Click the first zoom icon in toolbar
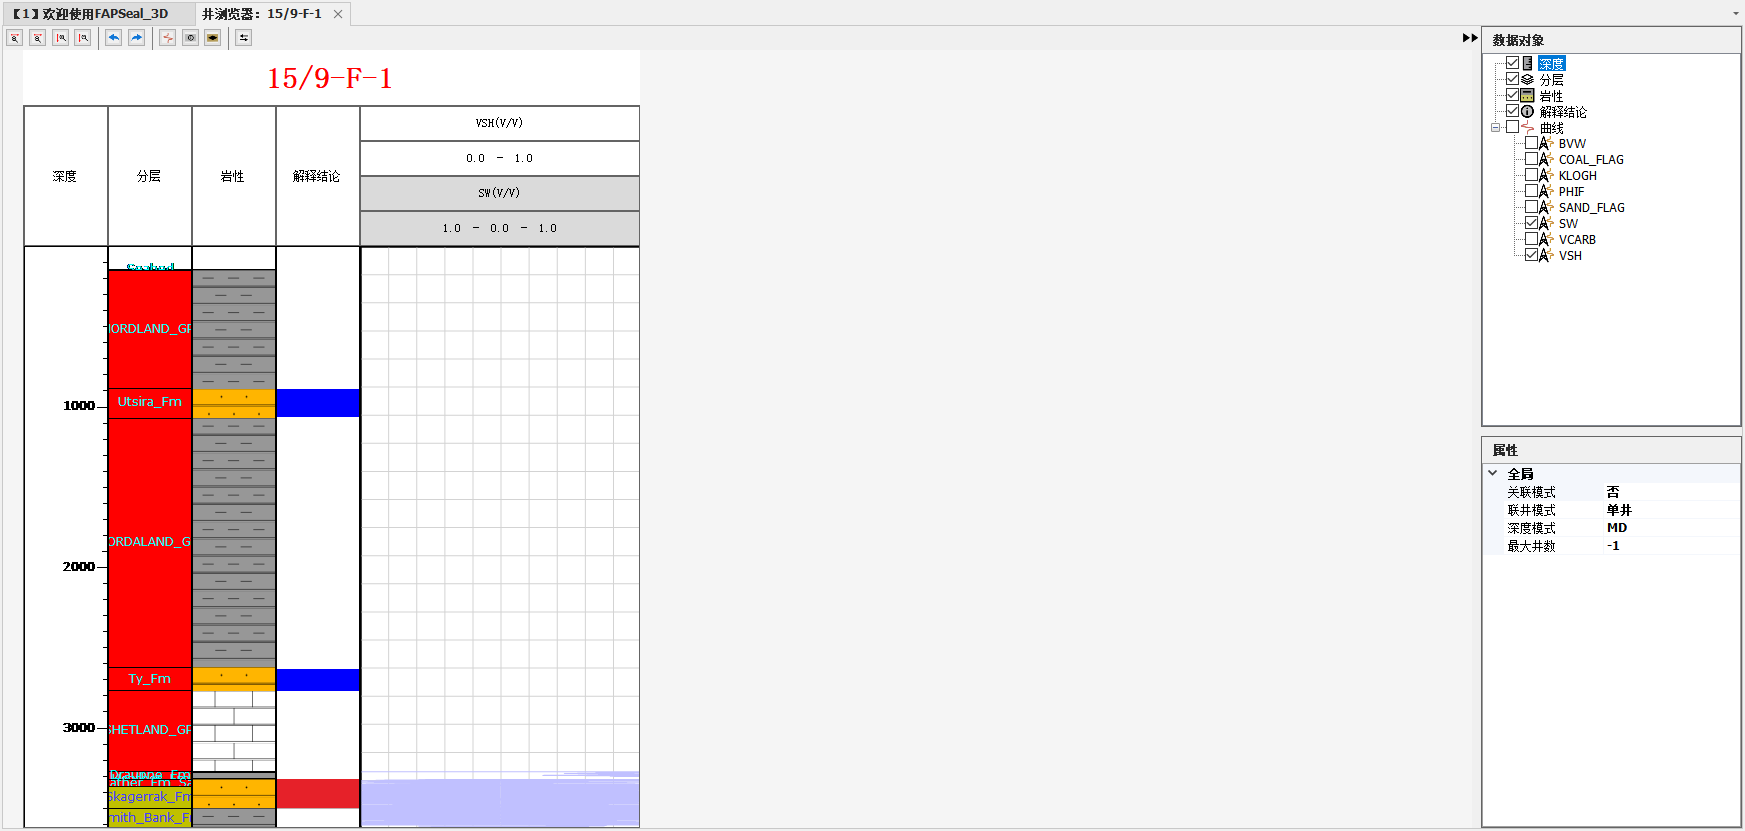The image size is (1745, 831). (15, 38)
